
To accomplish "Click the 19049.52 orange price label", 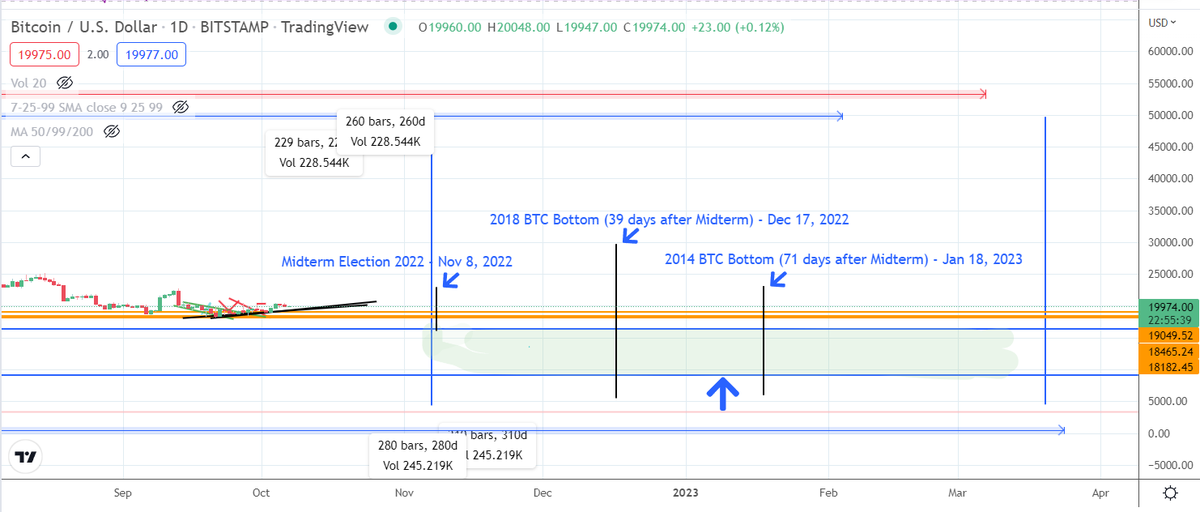I will pyautogui.click(x=1168, y=337).
